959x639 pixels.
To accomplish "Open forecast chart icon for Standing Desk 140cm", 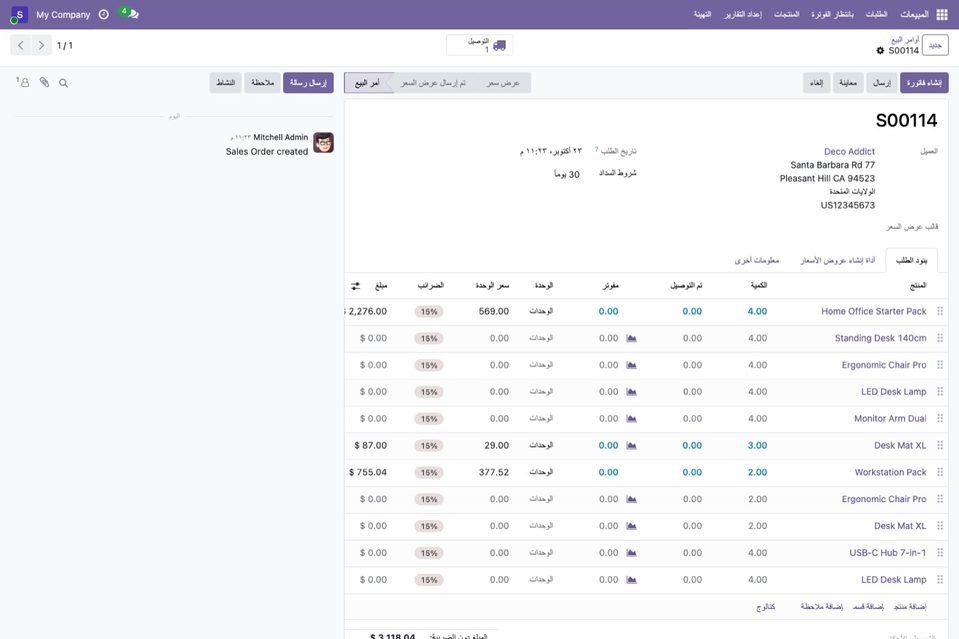I will 631,338.
